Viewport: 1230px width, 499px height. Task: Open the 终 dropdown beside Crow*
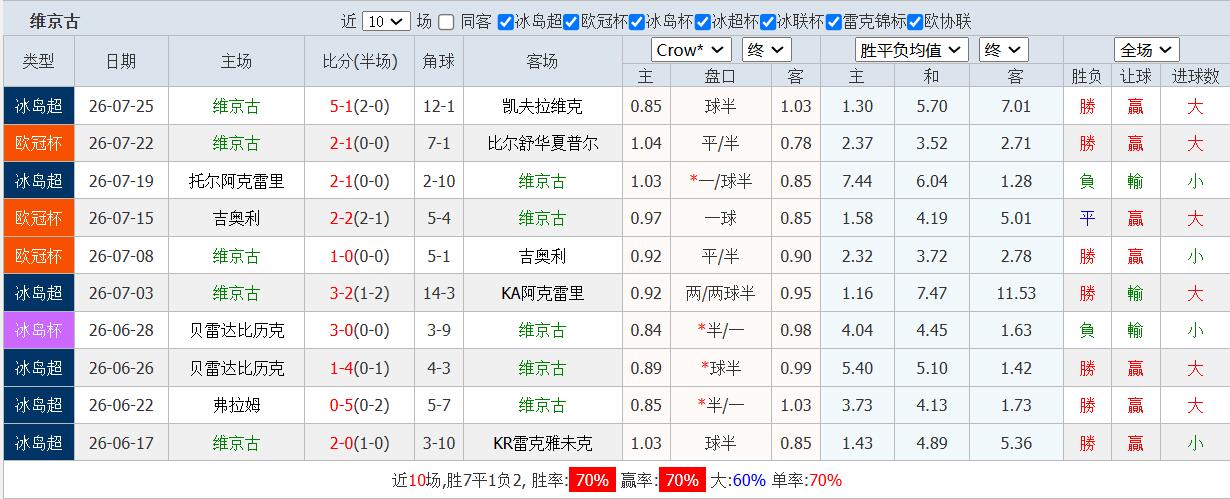(768, 50)
